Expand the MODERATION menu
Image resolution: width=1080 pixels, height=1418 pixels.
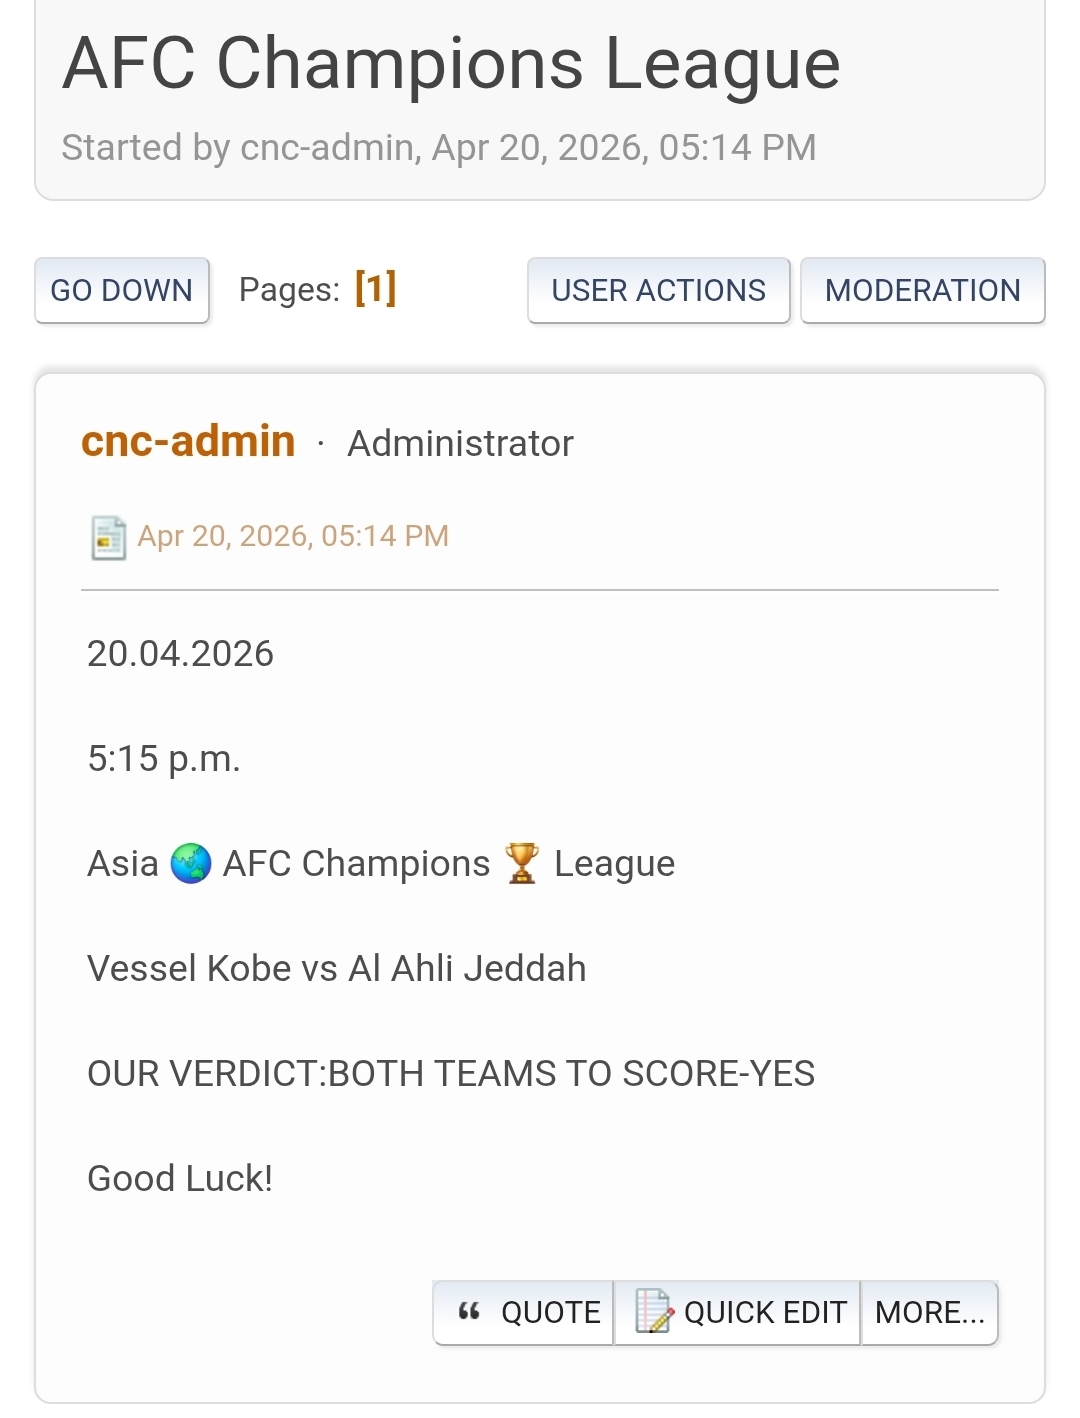[922, 291]
